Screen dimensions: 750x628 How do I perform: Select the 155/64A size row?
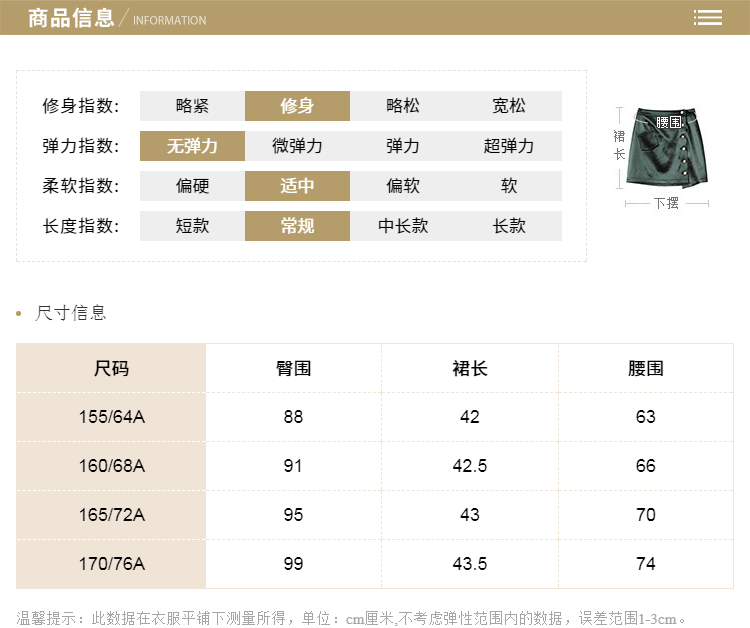pyautogui.click(x=111, y=416)
